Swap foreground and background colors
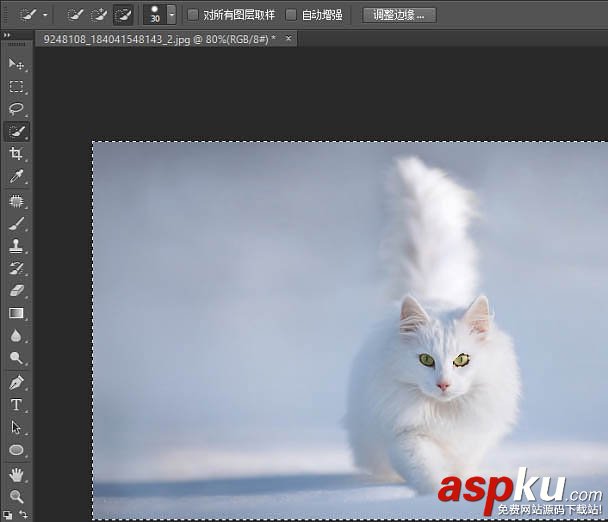The height and width of the screenshot is (522, 608). [x=24, y=515]
